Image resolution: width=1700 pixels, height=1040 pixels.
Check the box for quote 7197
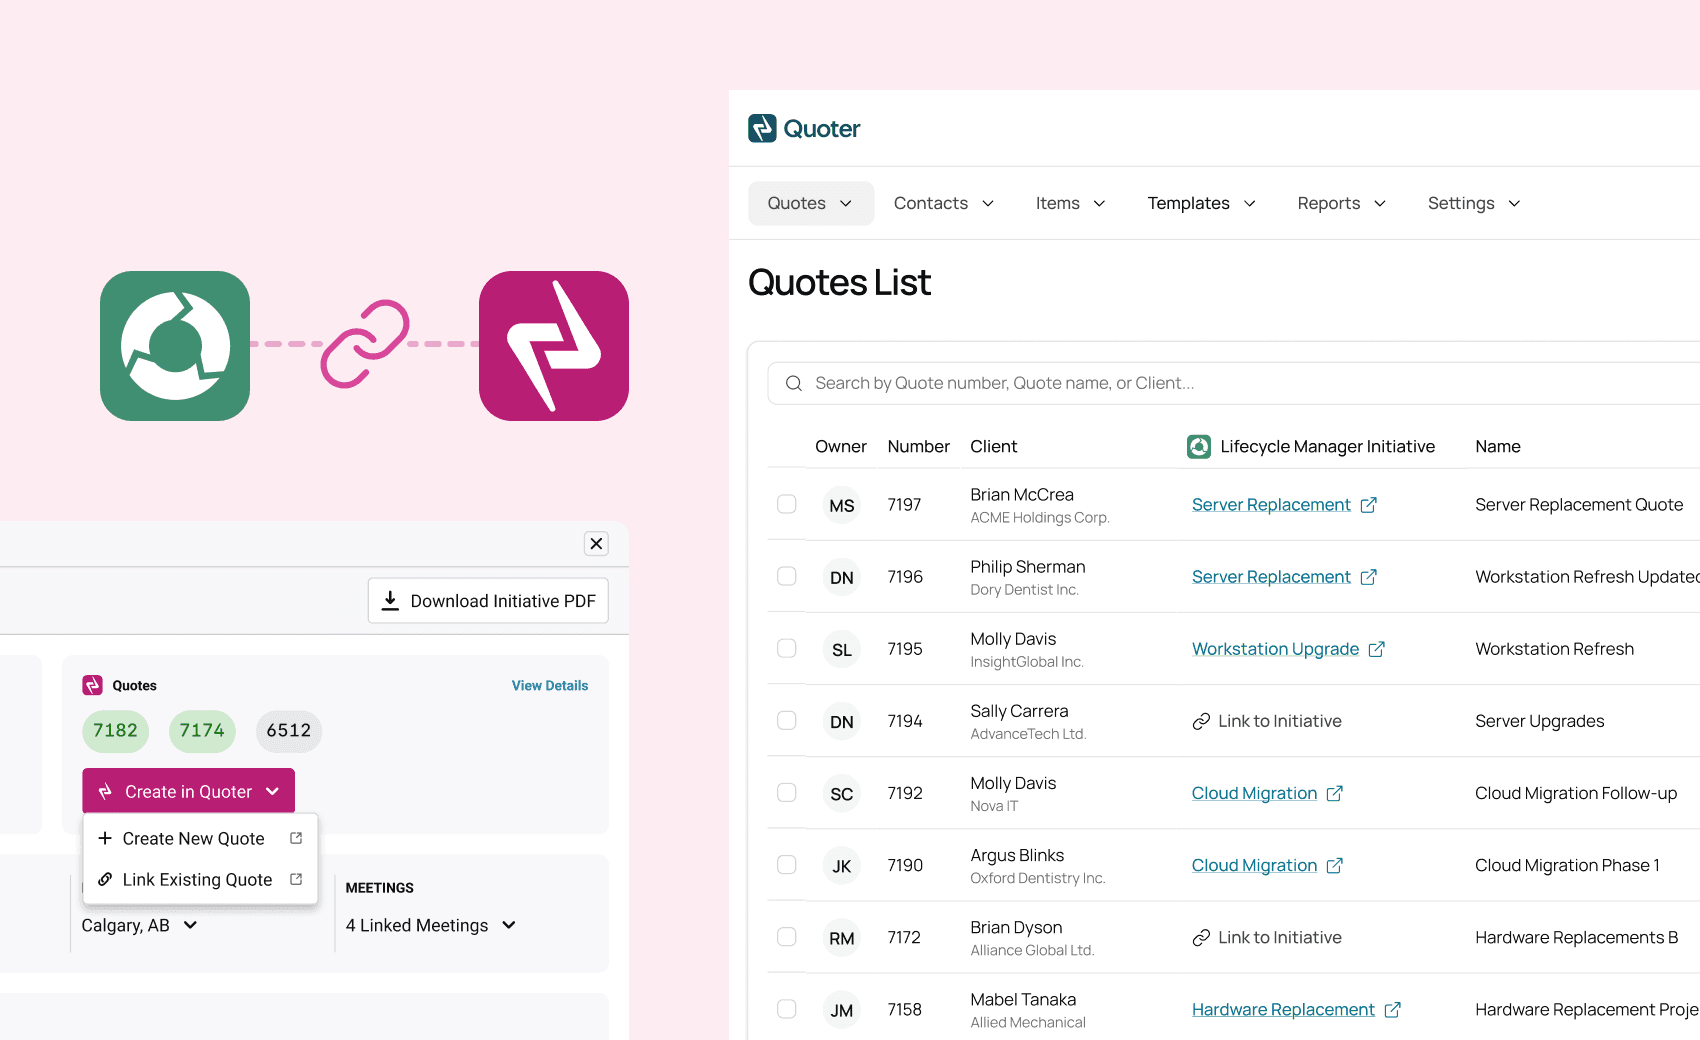[x=787, y=504]
